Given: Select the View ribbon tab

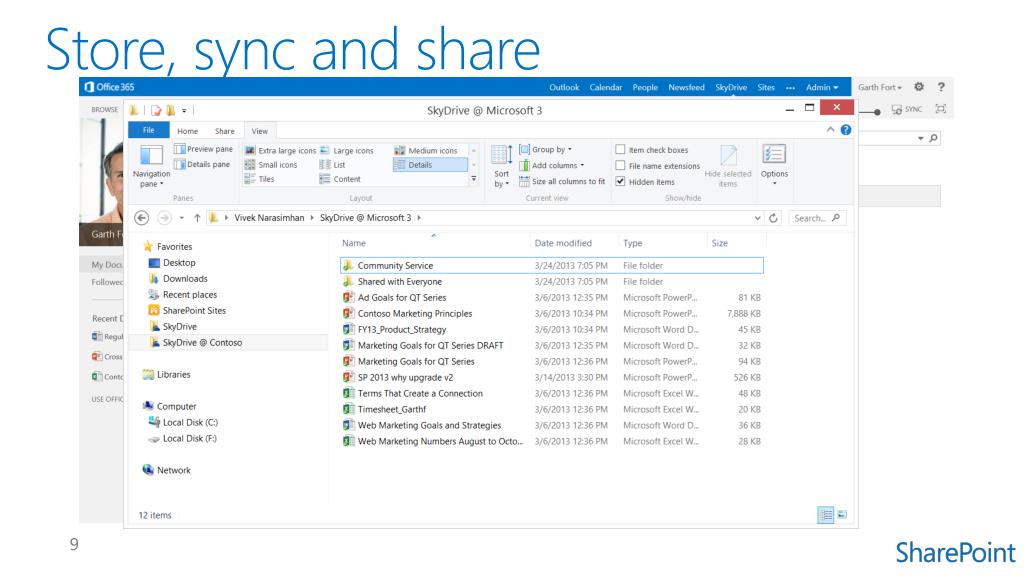Looking at the screenshot, I should click(x=260, y=131).
